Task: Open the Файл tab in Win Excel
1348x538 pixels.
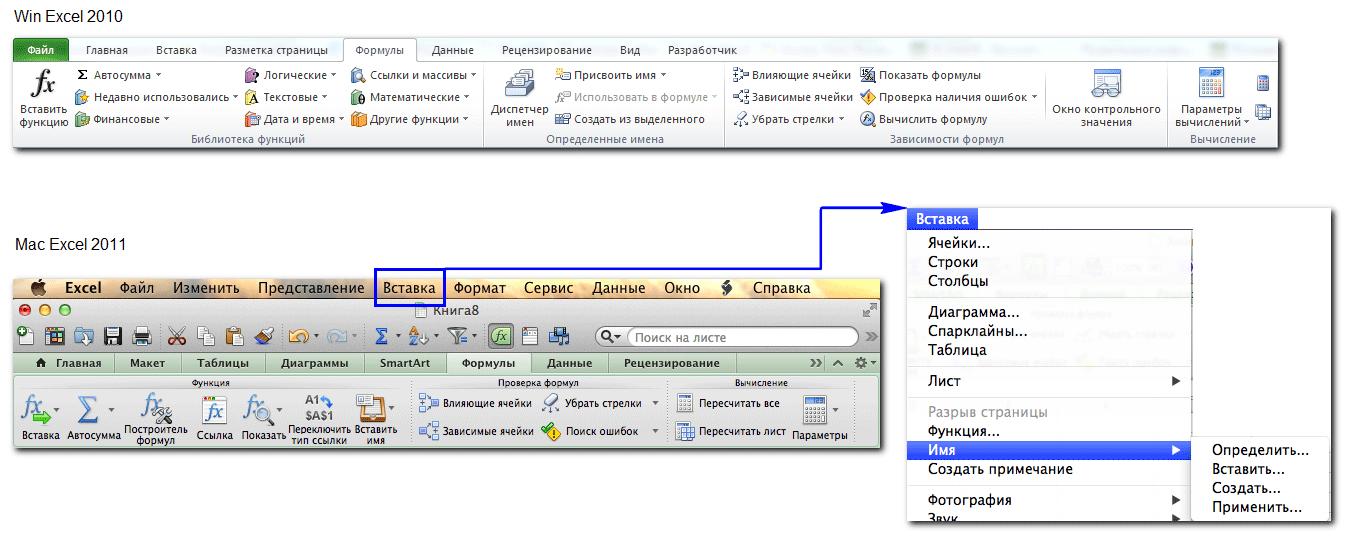Action: 41,49
